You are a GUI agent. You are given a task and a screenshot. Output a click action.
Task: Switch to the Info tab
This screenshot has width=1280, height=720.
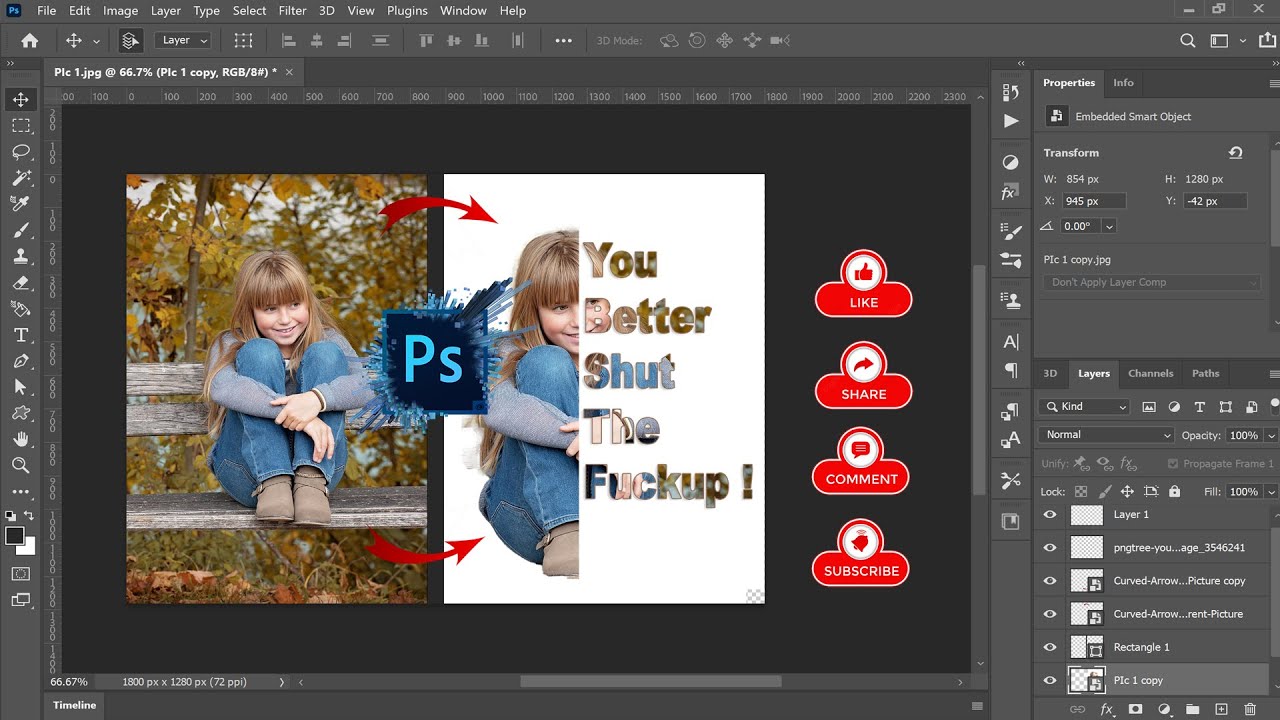click(x=1124, y=83)
